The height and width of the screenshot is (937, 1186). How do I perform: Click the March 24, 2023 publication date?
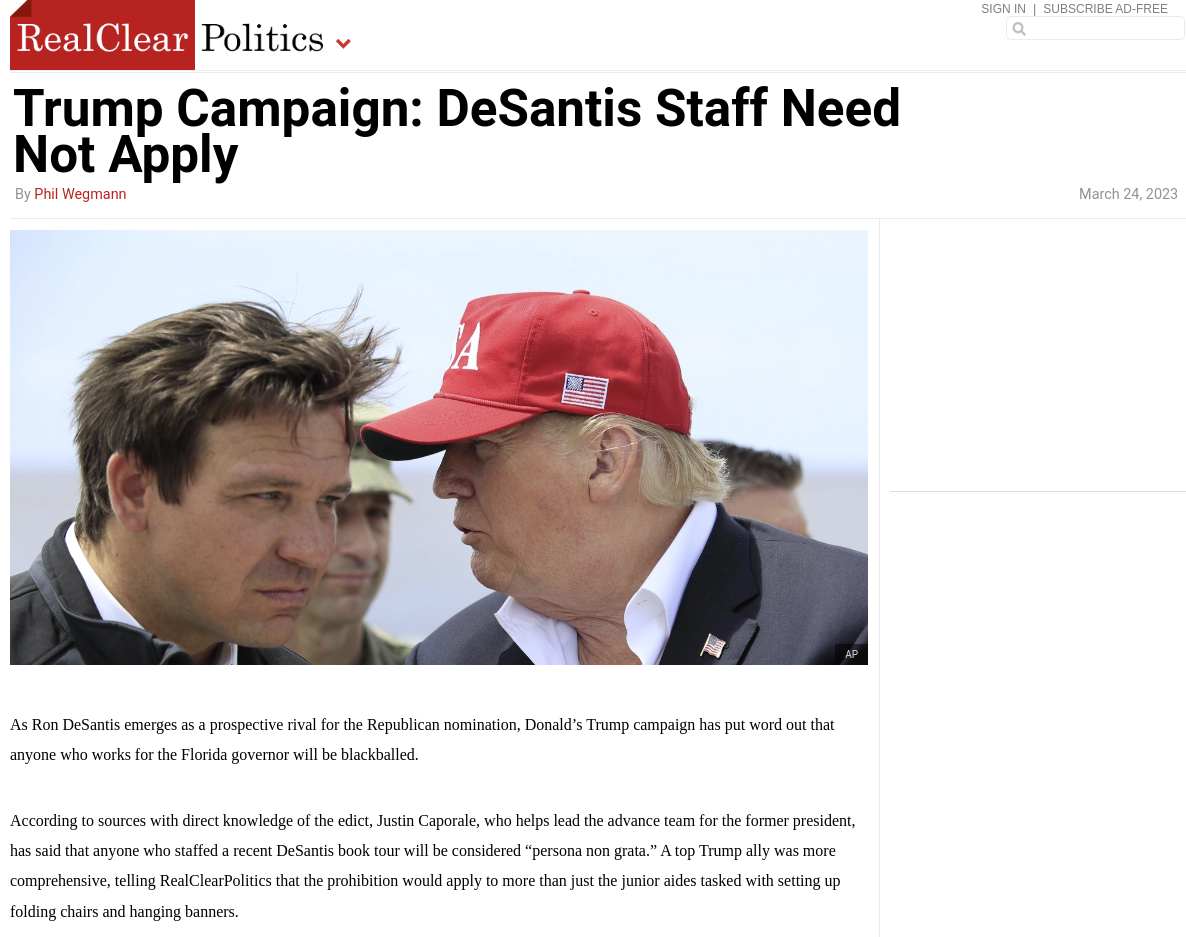(x=1128, y=194)
